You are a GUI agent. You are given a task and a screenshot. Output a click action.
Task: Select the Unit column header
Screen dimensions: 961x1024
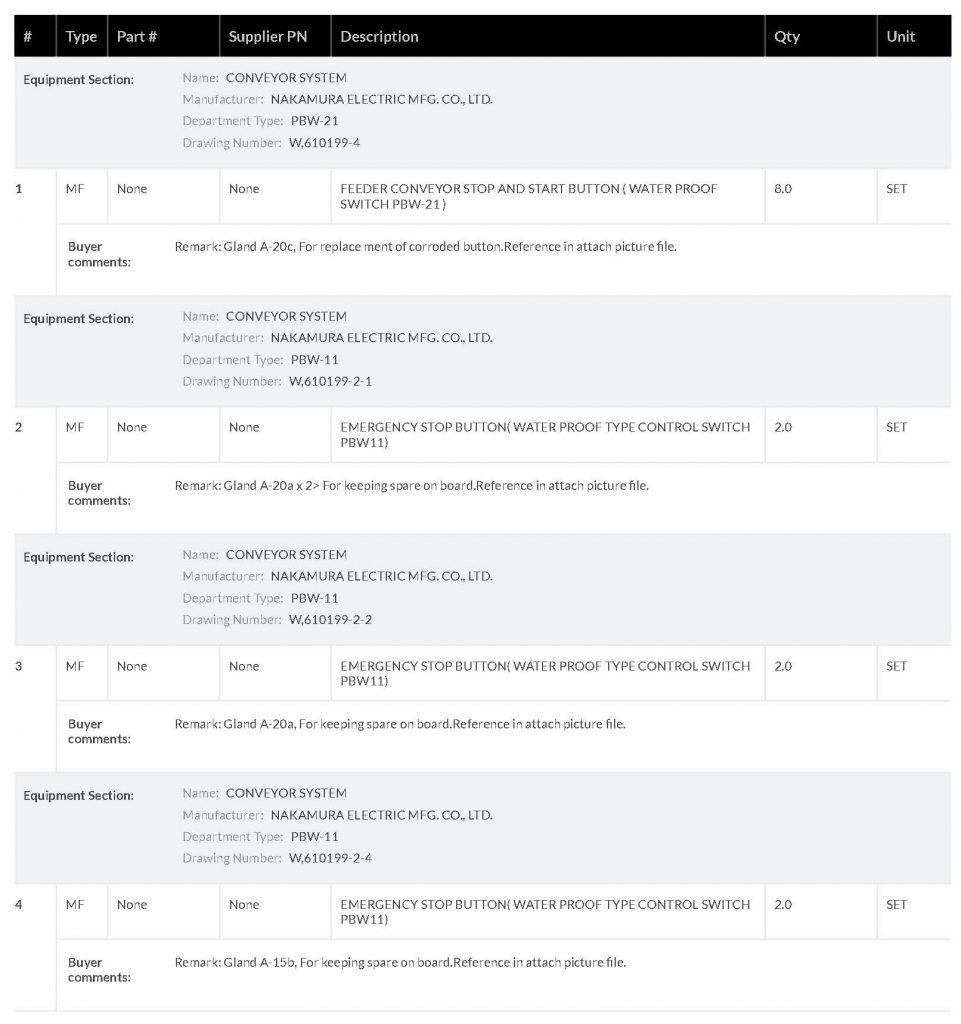click(x=900, y=37)
